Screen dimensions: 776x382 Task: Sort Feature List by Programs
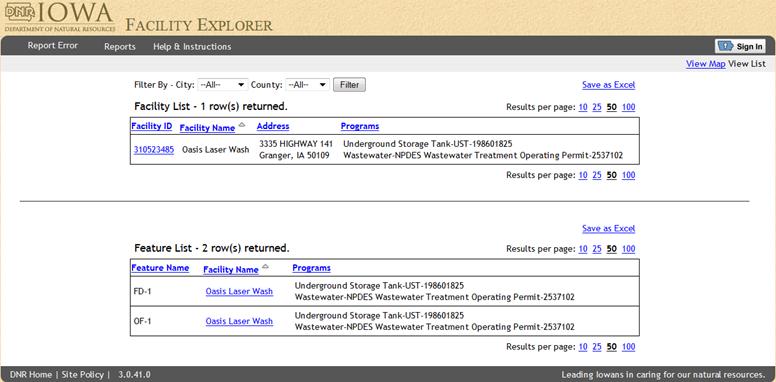(x=311, y=268)
